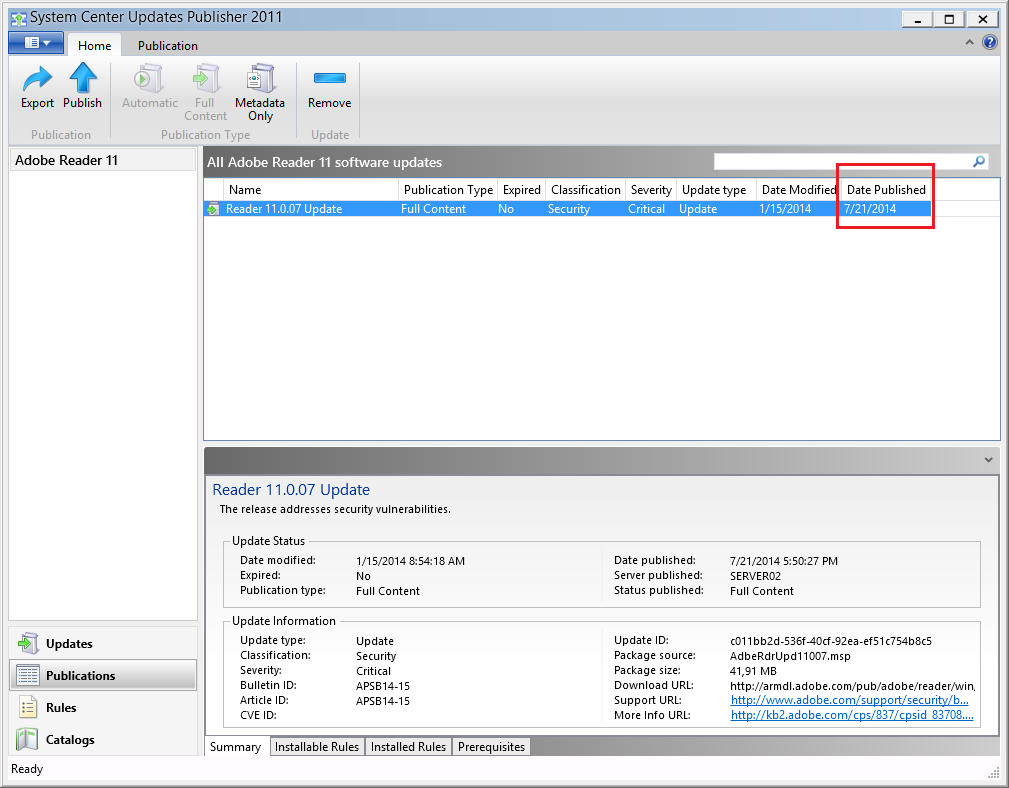Image resolution: width=1009 pixels, height=788 pixels.
Task: Open the Installable Rules tab
Action: point(317,747)
